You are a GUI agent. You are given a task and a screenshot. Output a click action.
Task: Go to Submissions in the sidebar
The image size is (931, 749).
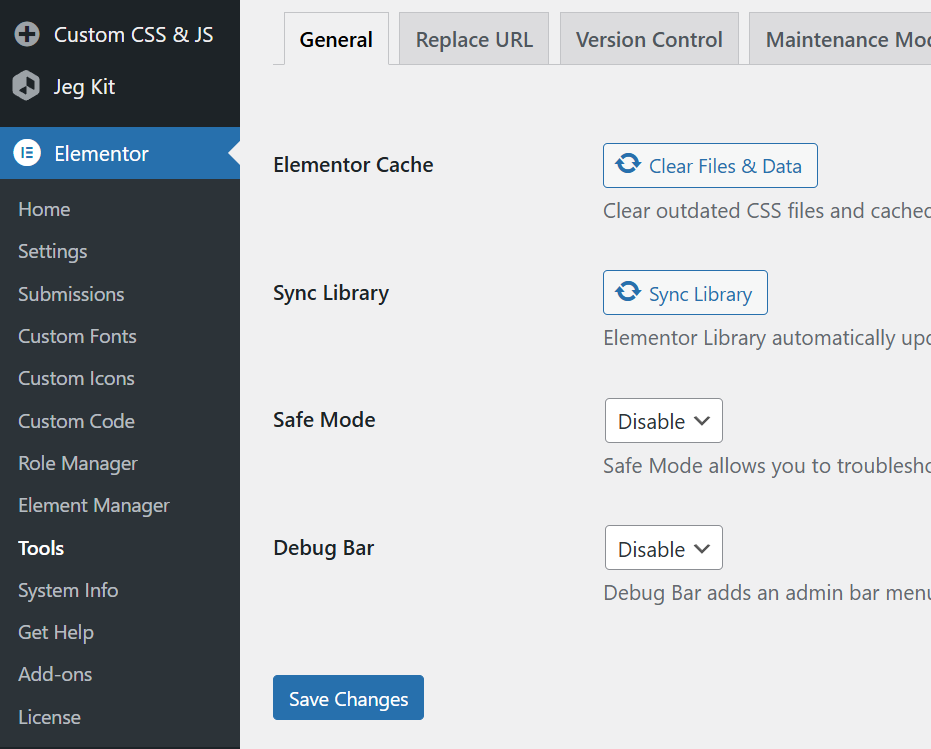71,294
